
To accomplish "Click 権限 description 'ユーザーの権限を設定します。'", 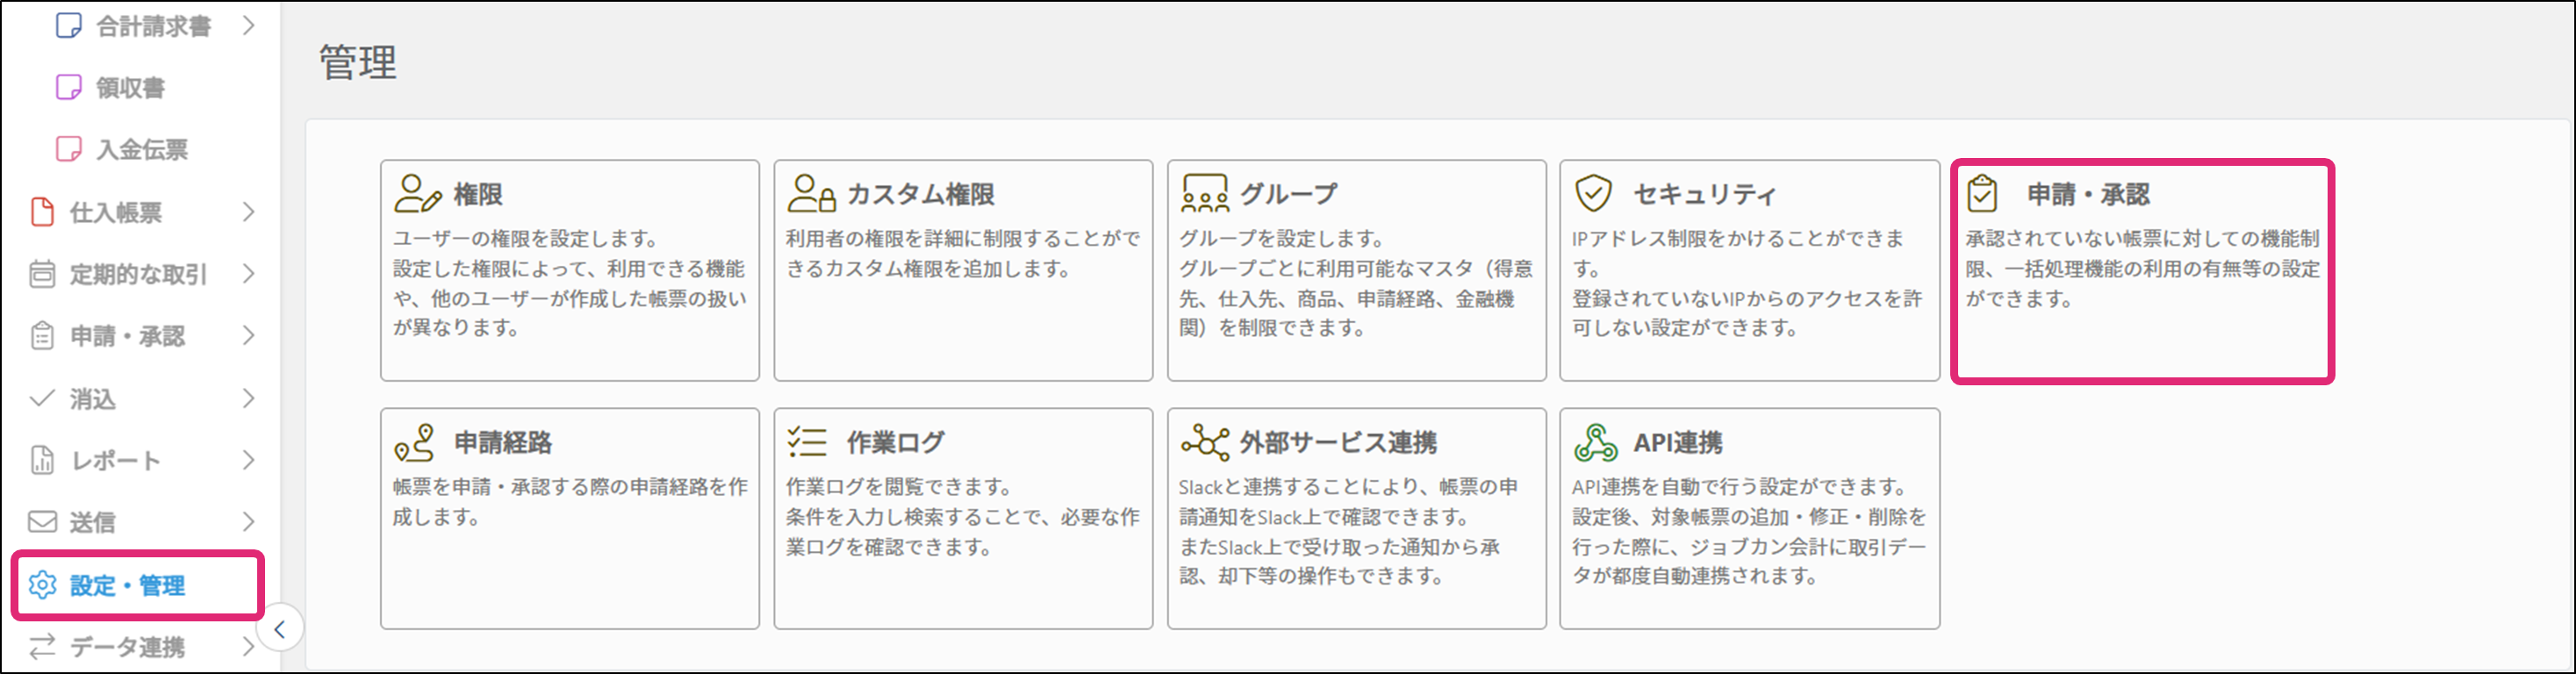I will point(526,239).
